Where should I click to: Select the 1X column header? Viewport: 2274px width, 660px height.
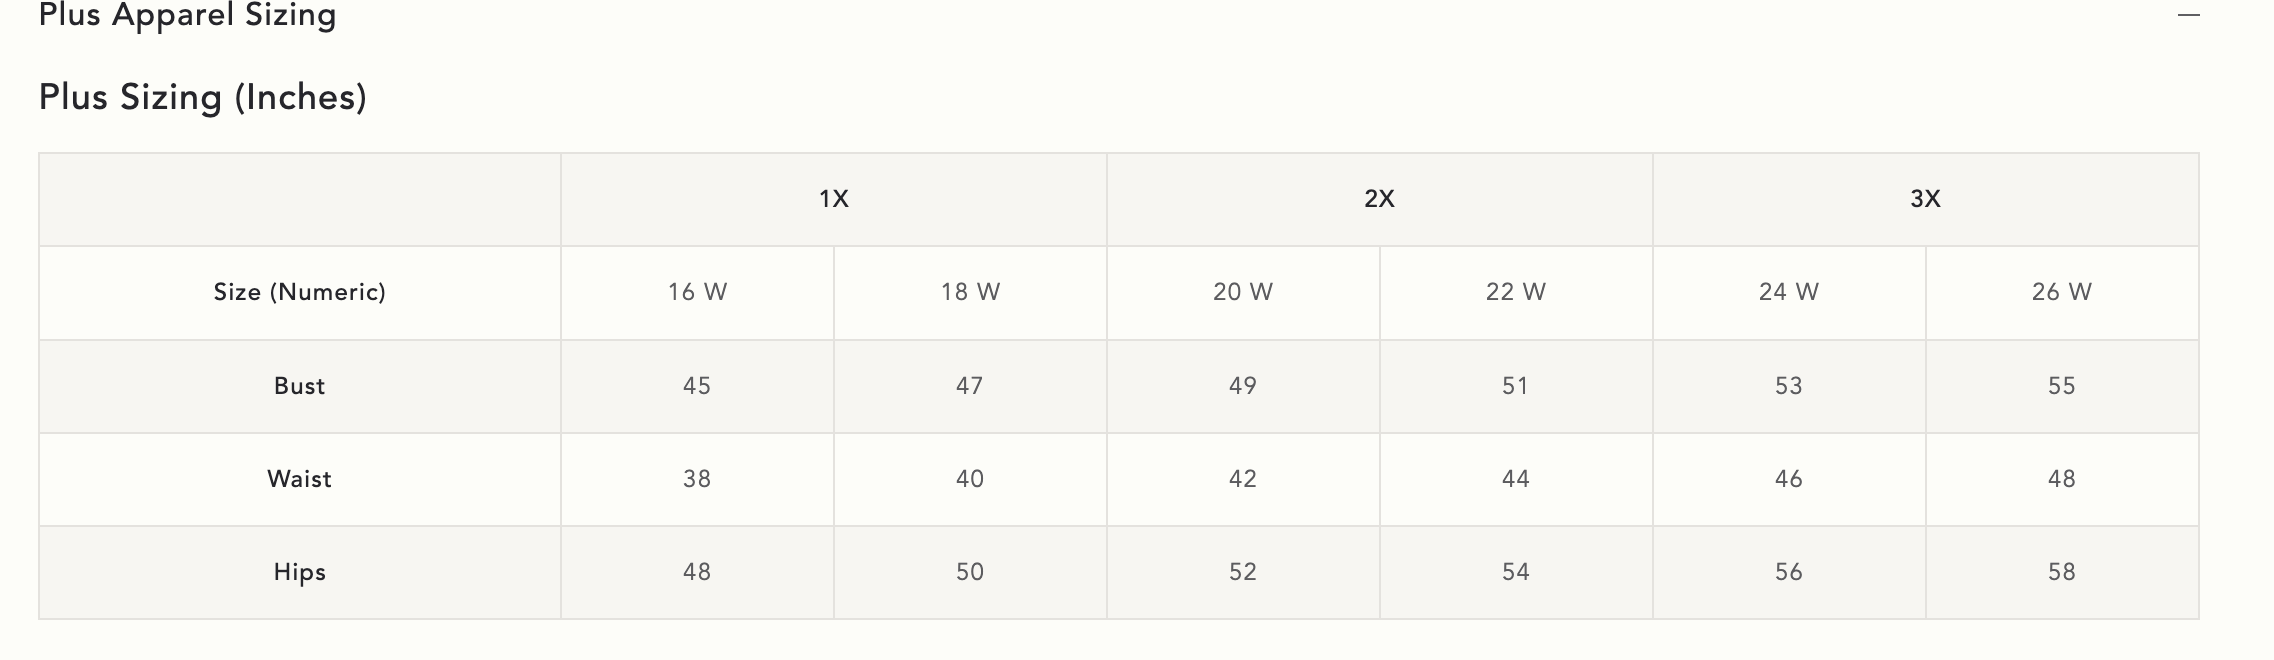(x=833, y=199)
